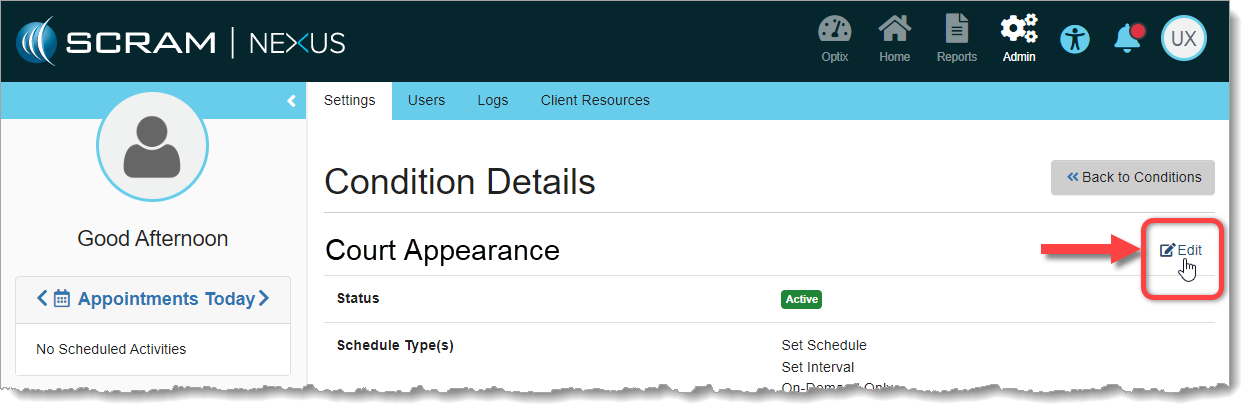Click the profile picture placeholder
Image resolution: width=1250 pixels, height=413 pixels.
point(152,146)
